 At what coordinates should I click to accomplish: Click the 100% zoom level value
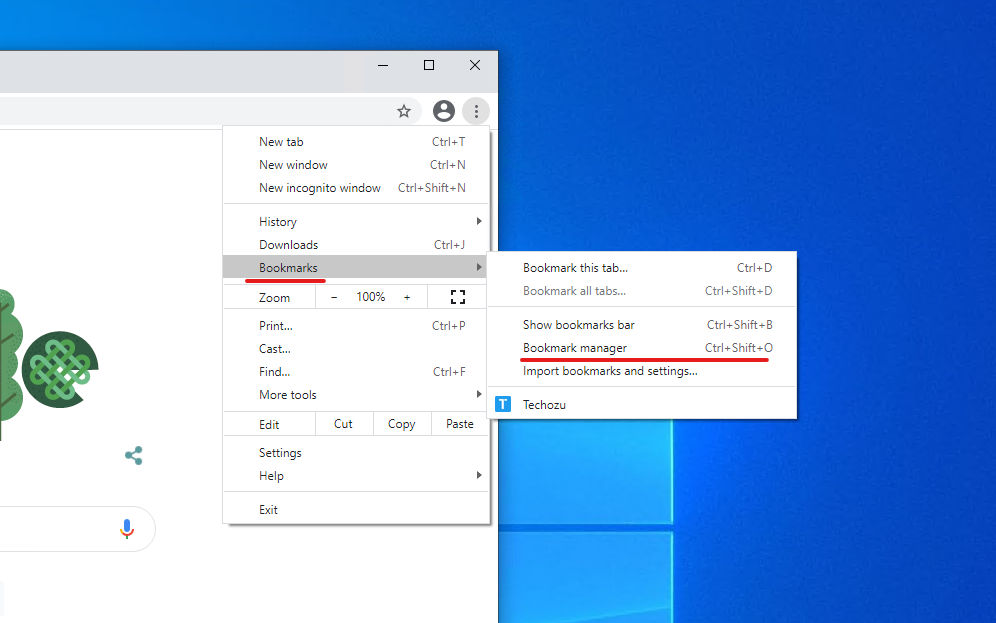(370, 297)
